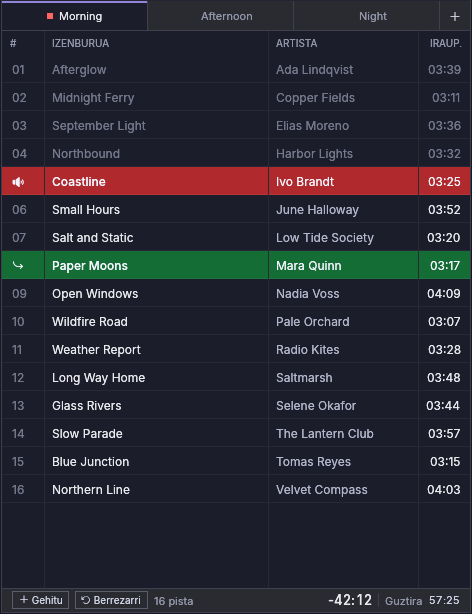Click the artist Nadia Voss

tap(307, 294)
